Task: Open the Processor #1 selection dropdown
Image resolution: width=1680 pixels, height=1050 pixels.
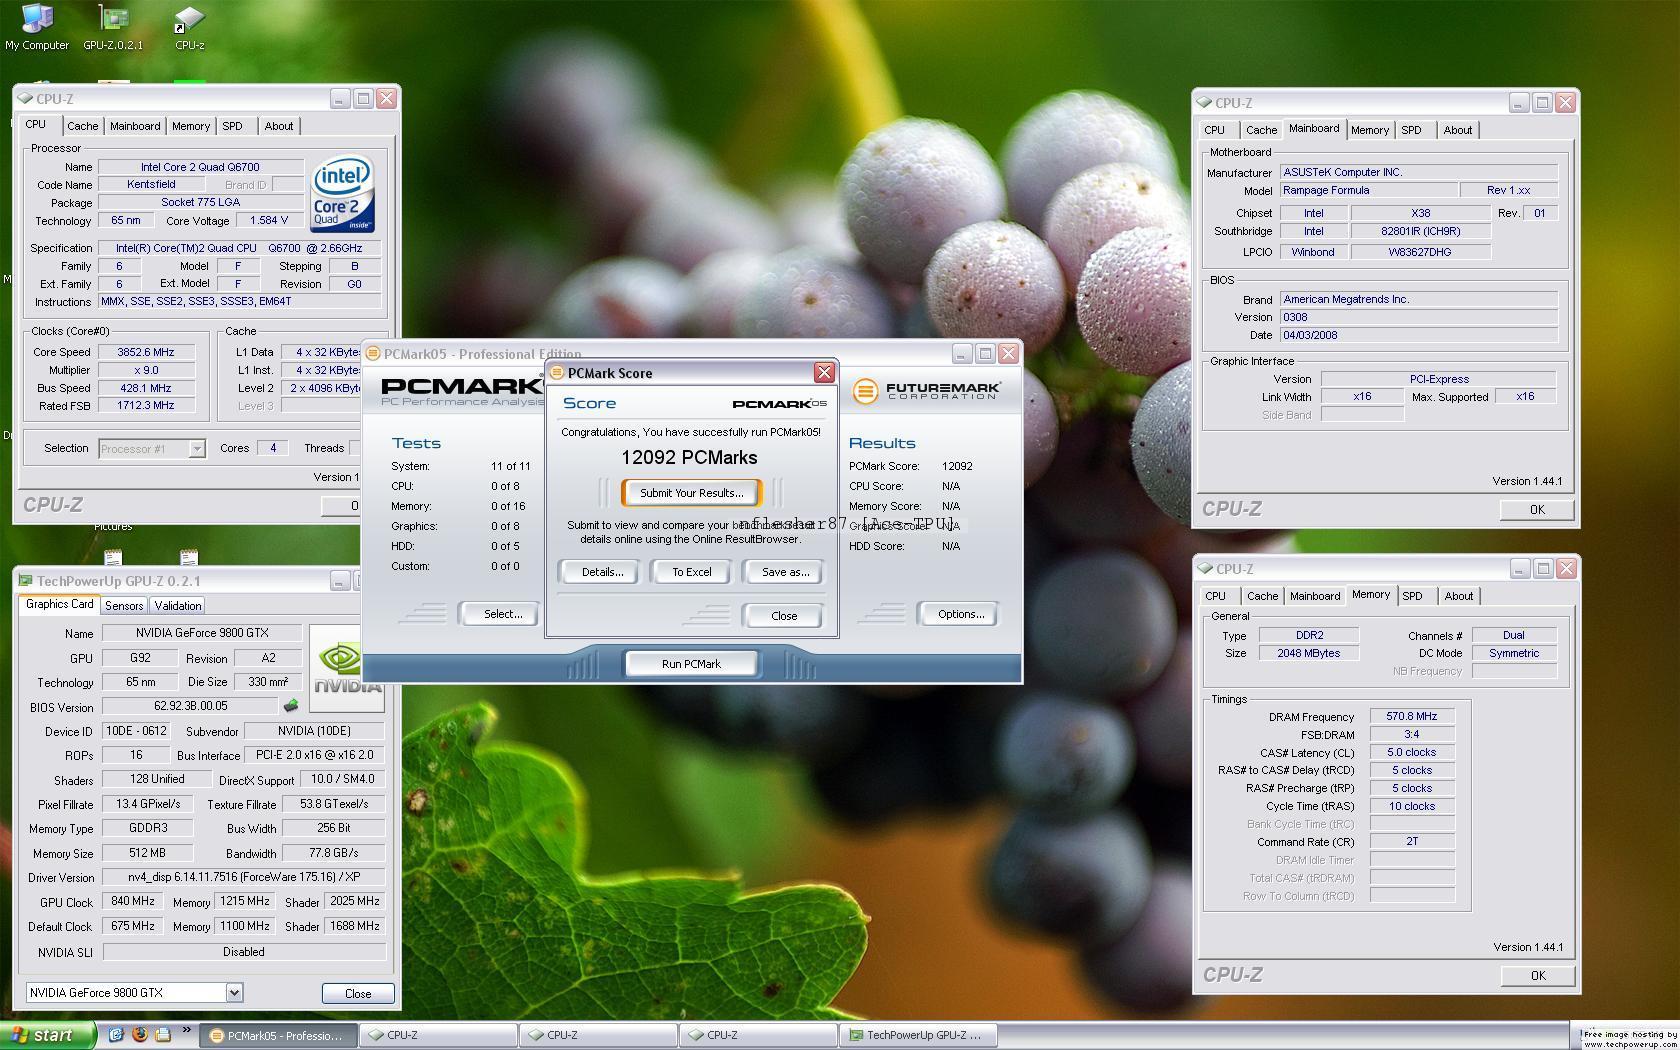Action: tap(152, 449)
